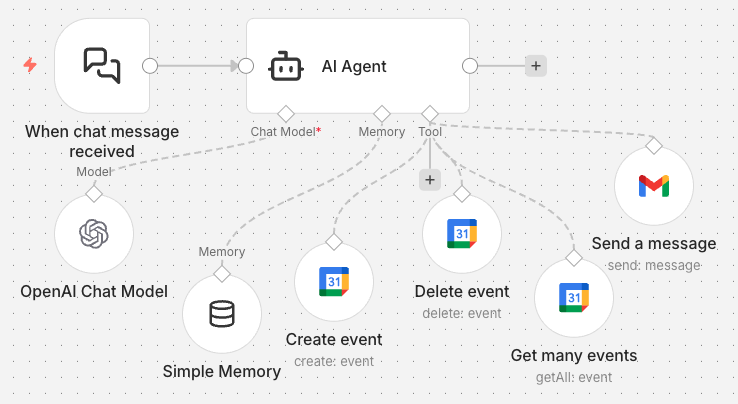Viewport: 738px width, 404px height.
Task: Add a node after AI Agent output
Action: point(536,66)
